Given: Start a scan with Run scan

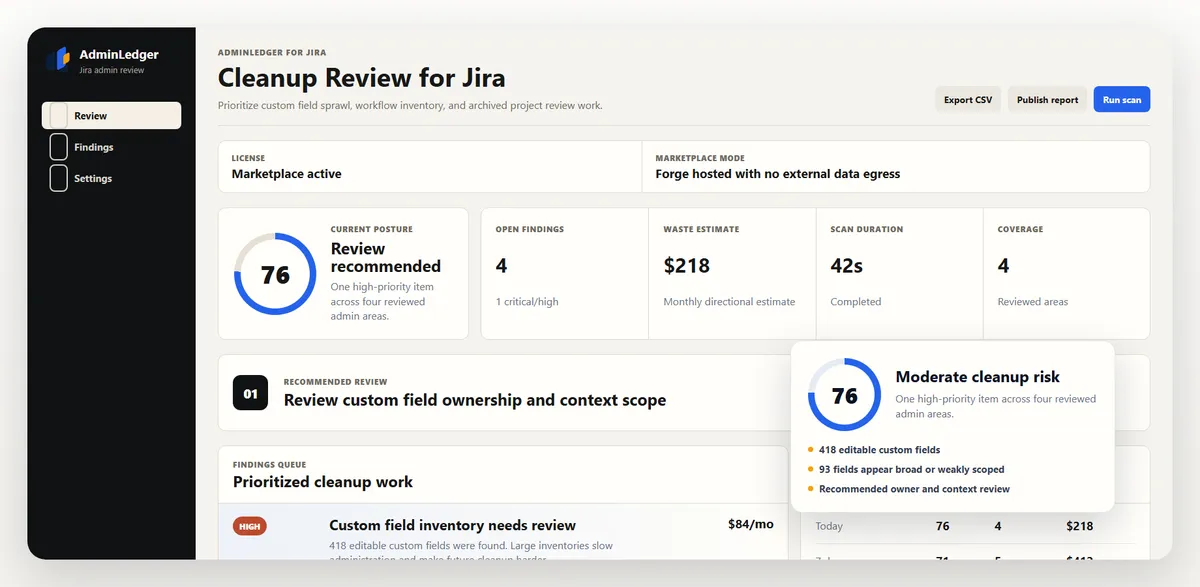Looking at the screenshot, I should click(x=1122, y=99).
